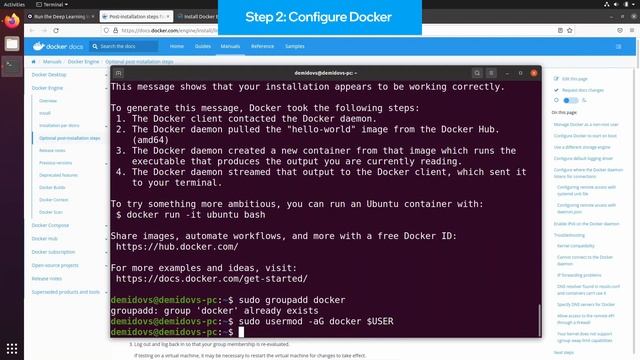Switch to the Install Docker browser tab
This screenshot has height=360, width=640.
click(198, 16)
